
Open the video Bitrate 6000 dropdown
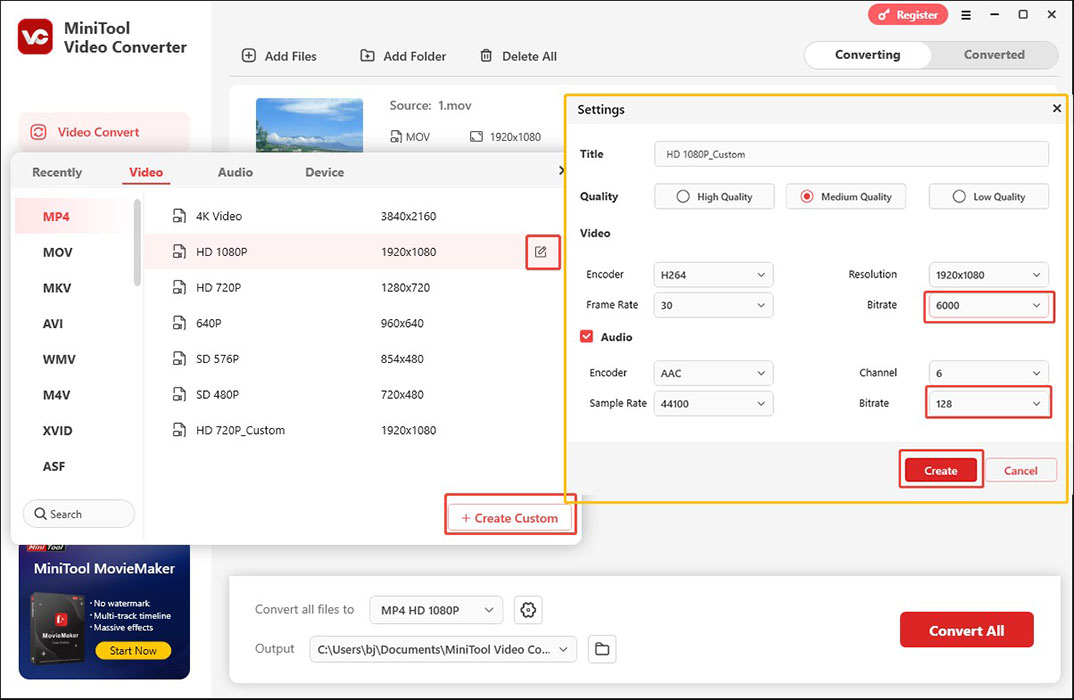point(988,305)
